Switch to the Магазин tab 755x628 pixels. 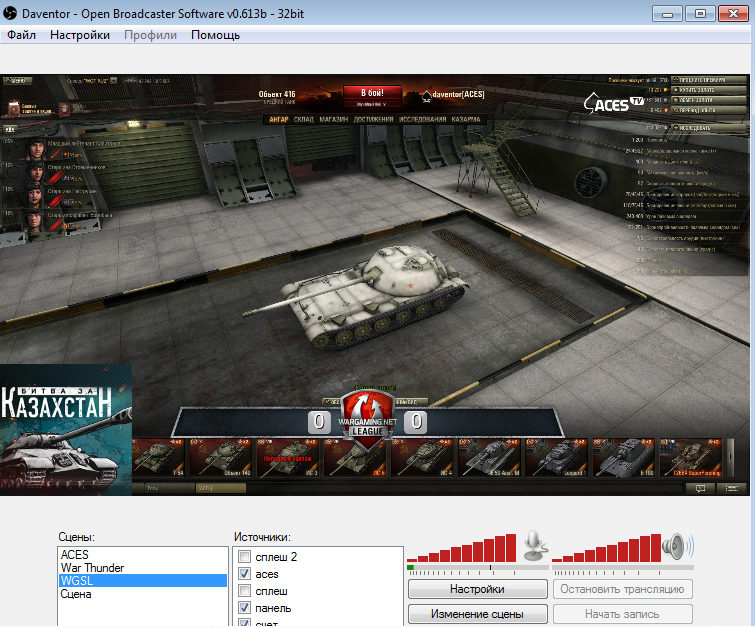point(333,119)
